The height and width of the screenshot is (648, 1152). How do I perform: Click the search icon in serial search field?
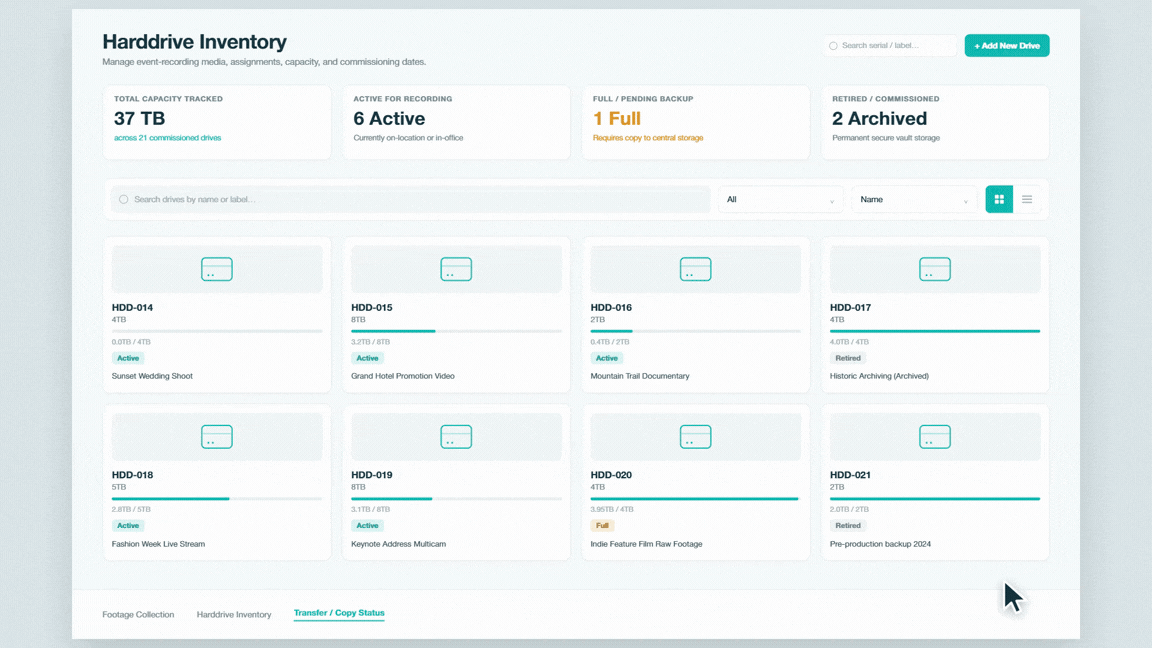click(833, 46)
